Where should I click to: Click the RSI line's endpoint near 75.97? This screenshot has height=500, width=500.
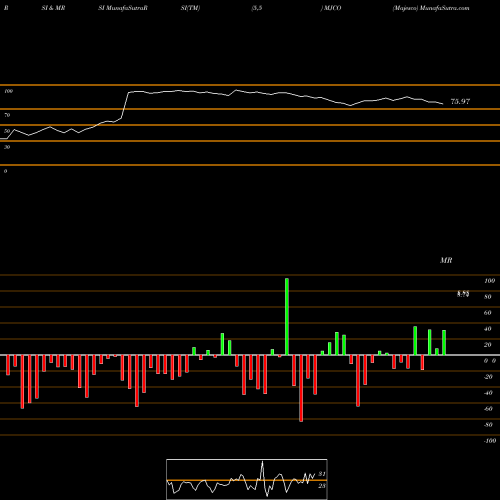pos(443,104)
